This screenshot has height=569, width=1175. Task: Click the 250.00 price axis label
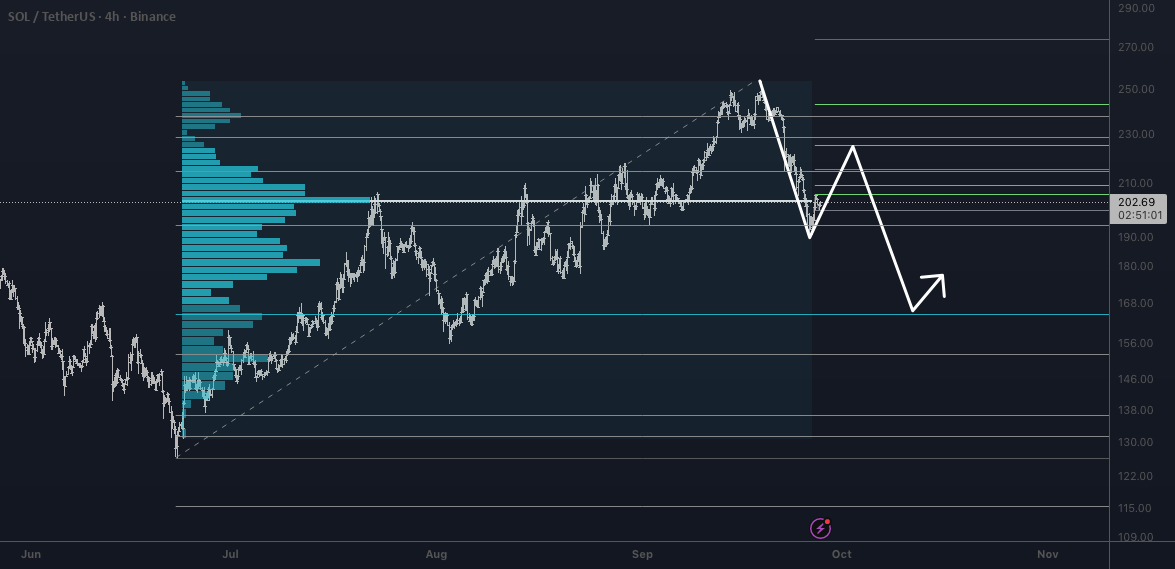(1136, 89)
